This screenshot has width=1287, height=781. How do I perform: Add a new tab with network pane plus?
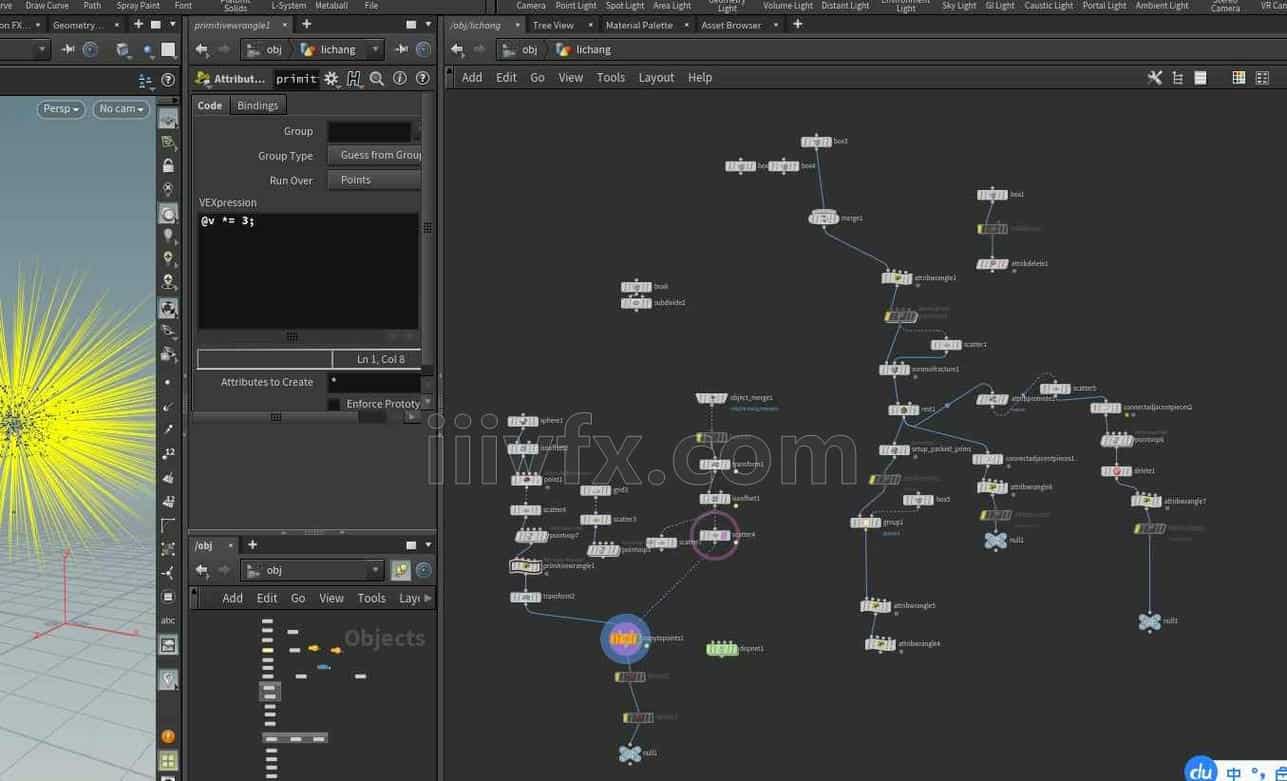click(797, 24)
